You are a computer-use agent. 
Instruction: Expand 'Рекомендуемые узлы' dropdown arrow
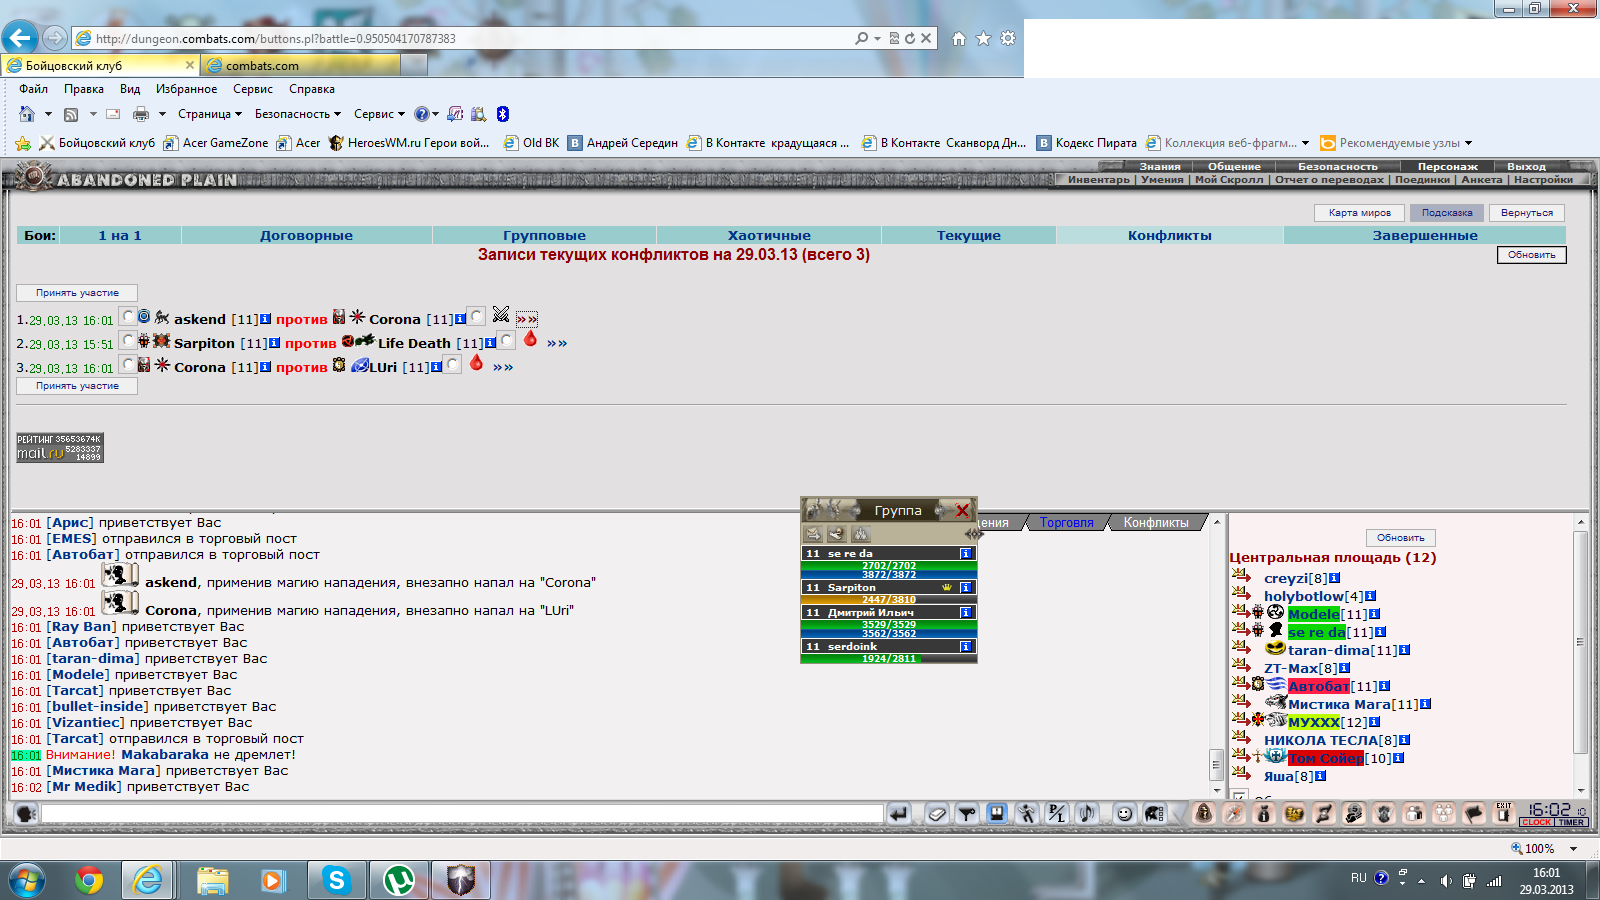(x=1468, y=143)
